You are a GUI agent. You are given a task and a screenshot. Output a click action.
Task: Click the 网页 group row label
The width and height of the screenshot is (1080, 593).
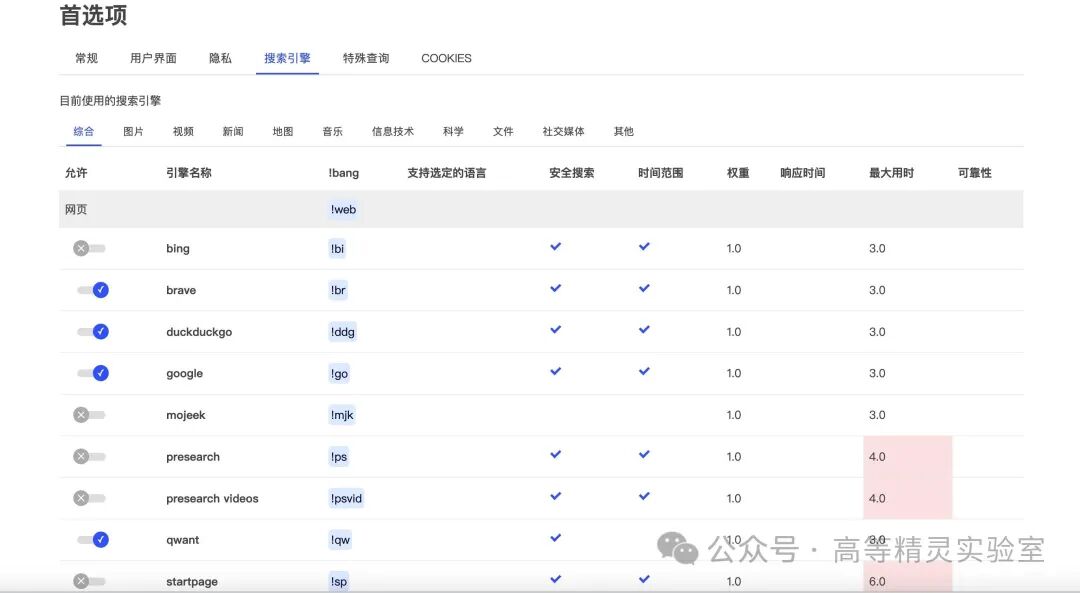coord(76,209)
